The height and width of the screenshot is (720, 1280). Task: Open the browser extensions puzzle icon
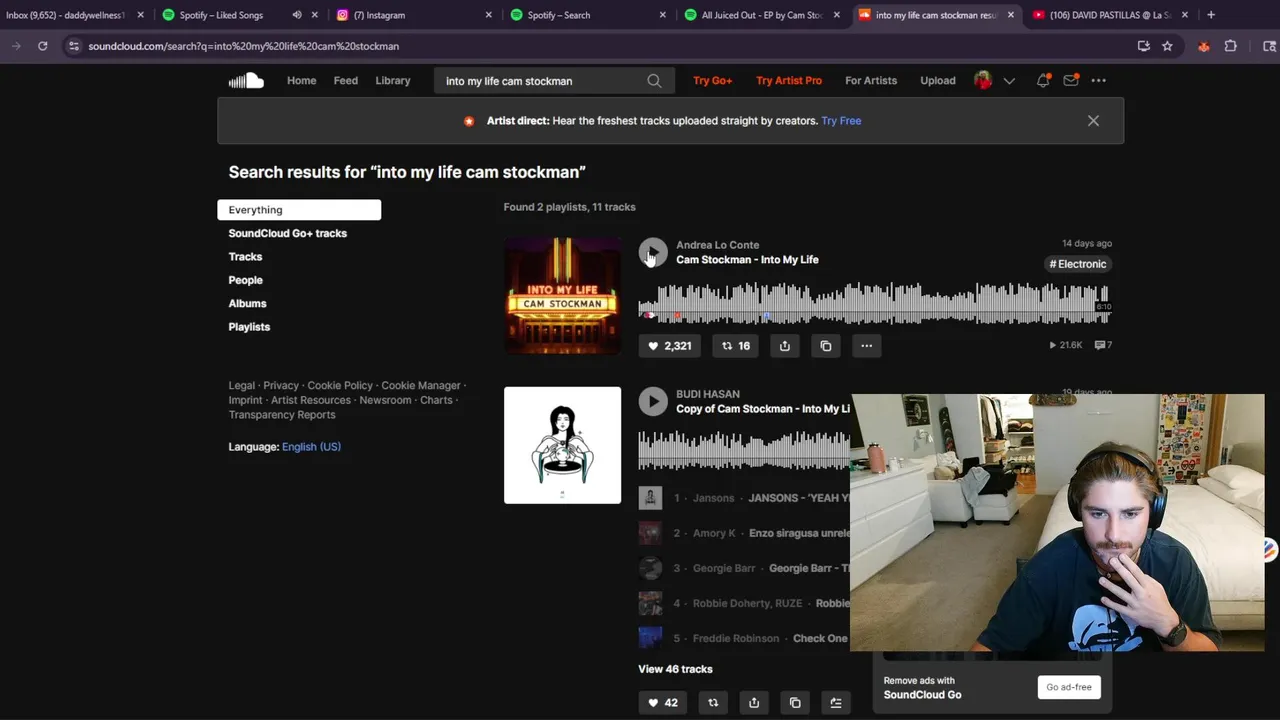(x=1231, y=46)
